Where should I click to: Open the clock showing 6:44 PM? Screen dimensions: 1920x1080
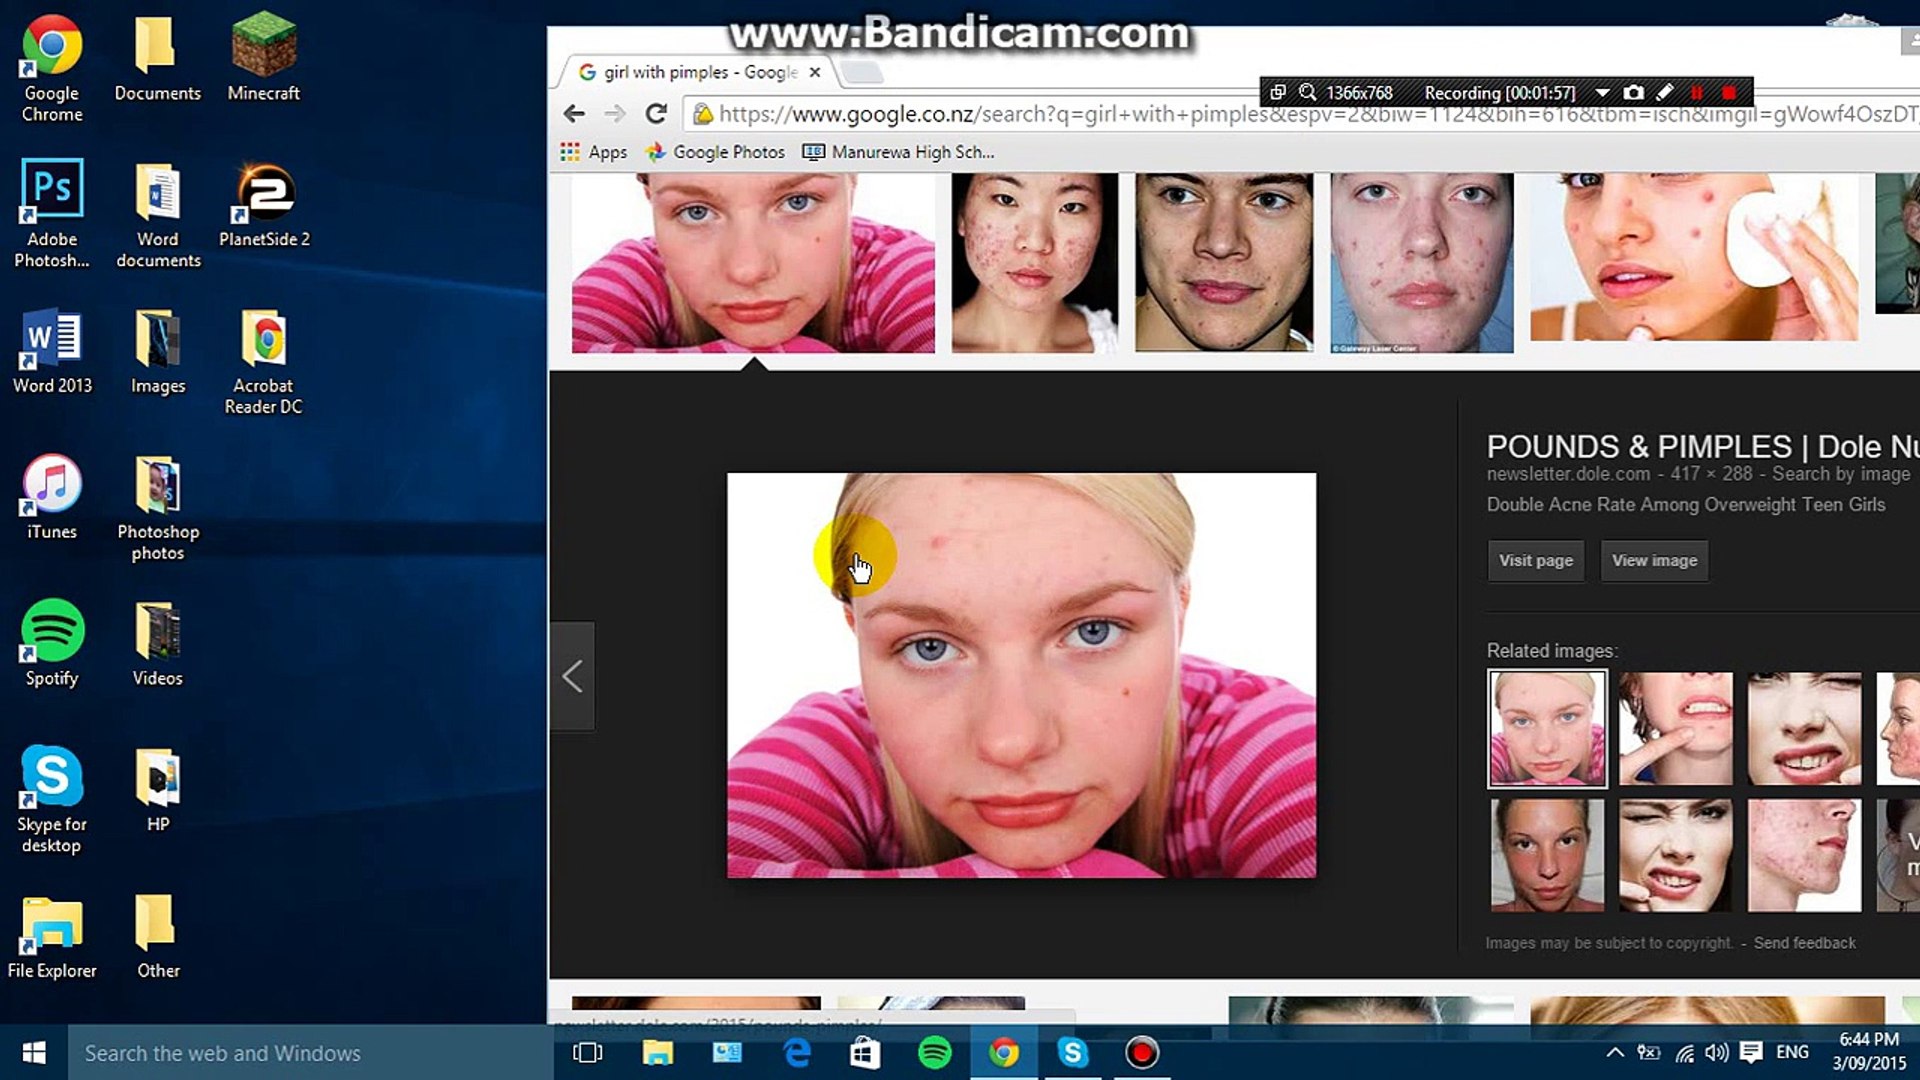pos(1868,1052)
